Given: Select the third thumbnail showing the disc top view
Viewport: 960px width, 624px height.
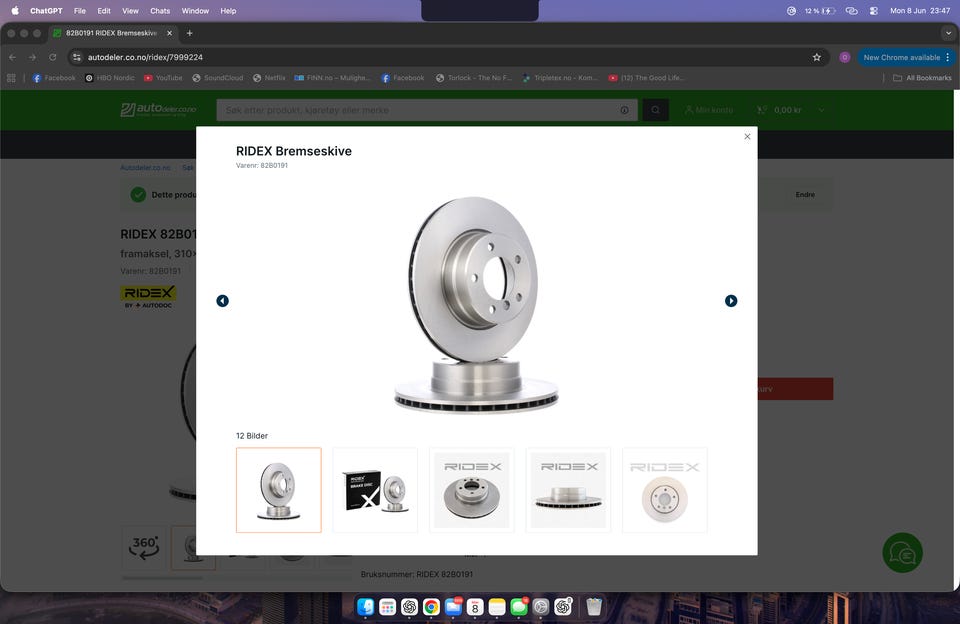Looking at the screenshot, I should point(472,490).
